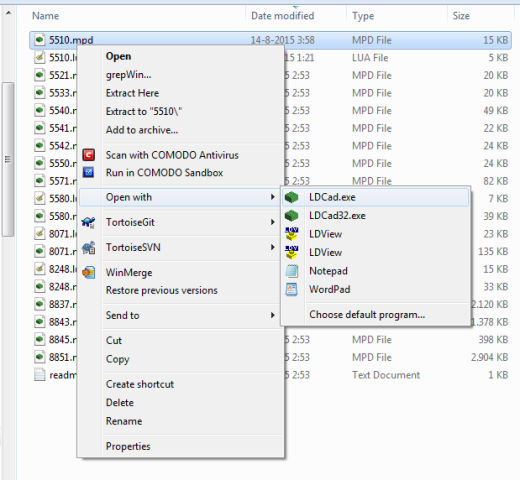The height and width of the screenshot is (480, 520).
Task: Click the text document icon of readme file
Action: coord(39,375)
